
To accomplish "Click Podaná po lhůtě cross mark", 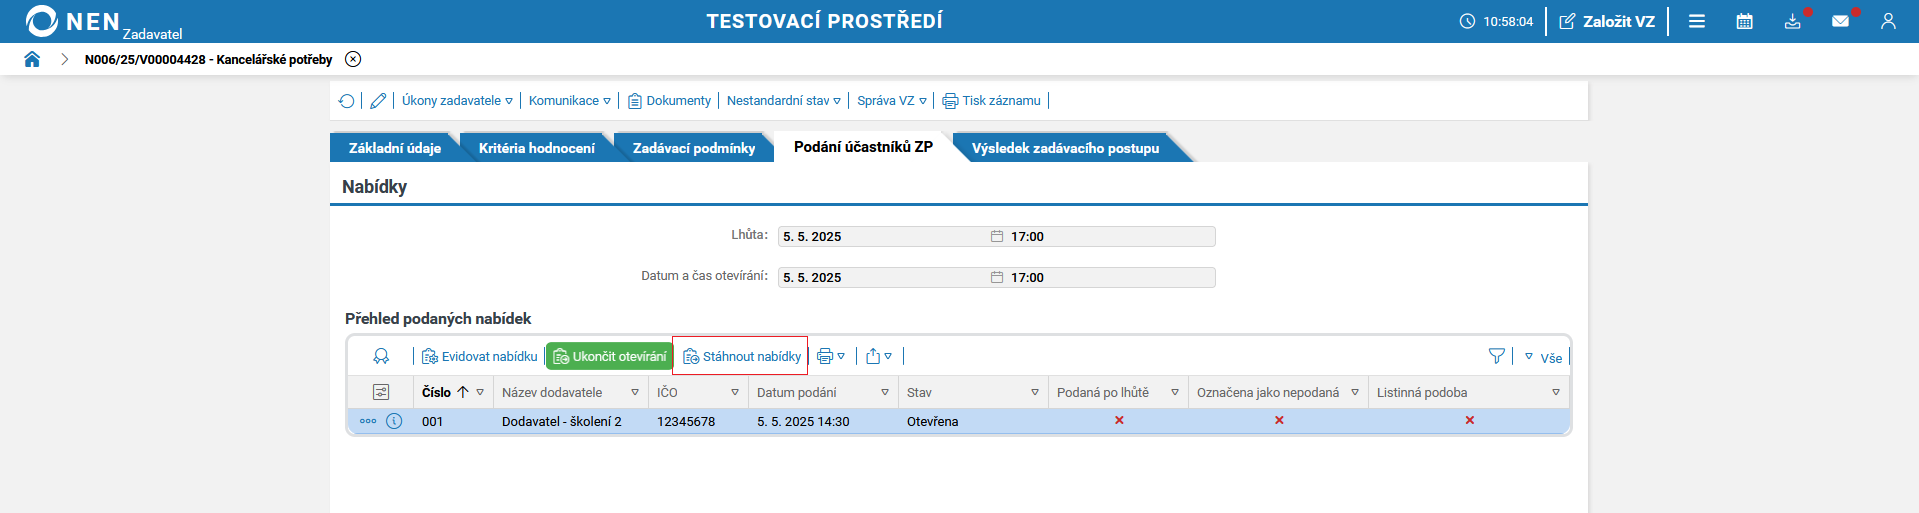I will (x=1119, y=421).
